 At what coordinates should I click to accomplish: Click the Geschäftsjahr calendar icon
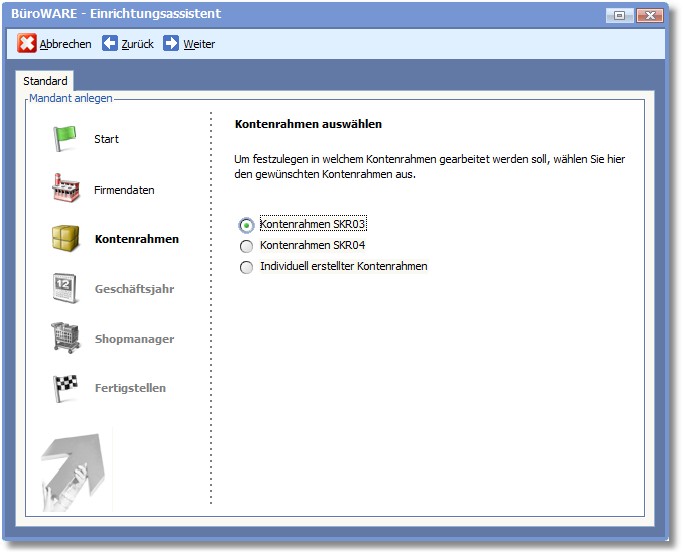click(x=65, y=289)
